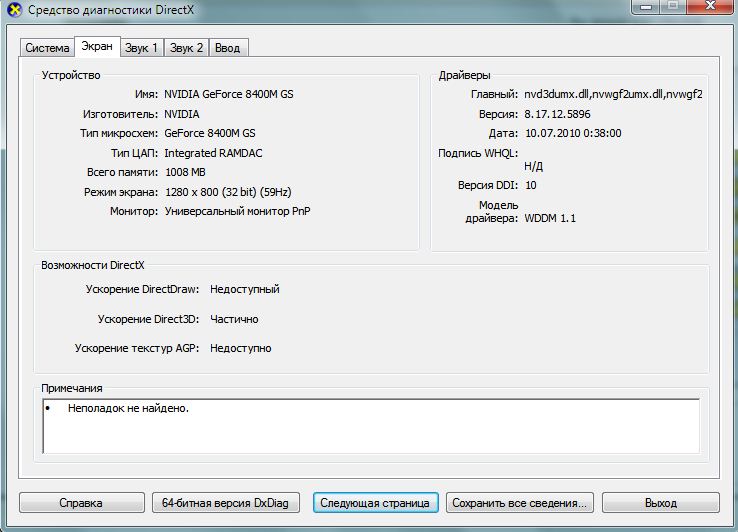The width and height of the screenshot is (738, 532).
Task: Click the Ускорение Direct3D status Частично
Action: click(234, 319)
